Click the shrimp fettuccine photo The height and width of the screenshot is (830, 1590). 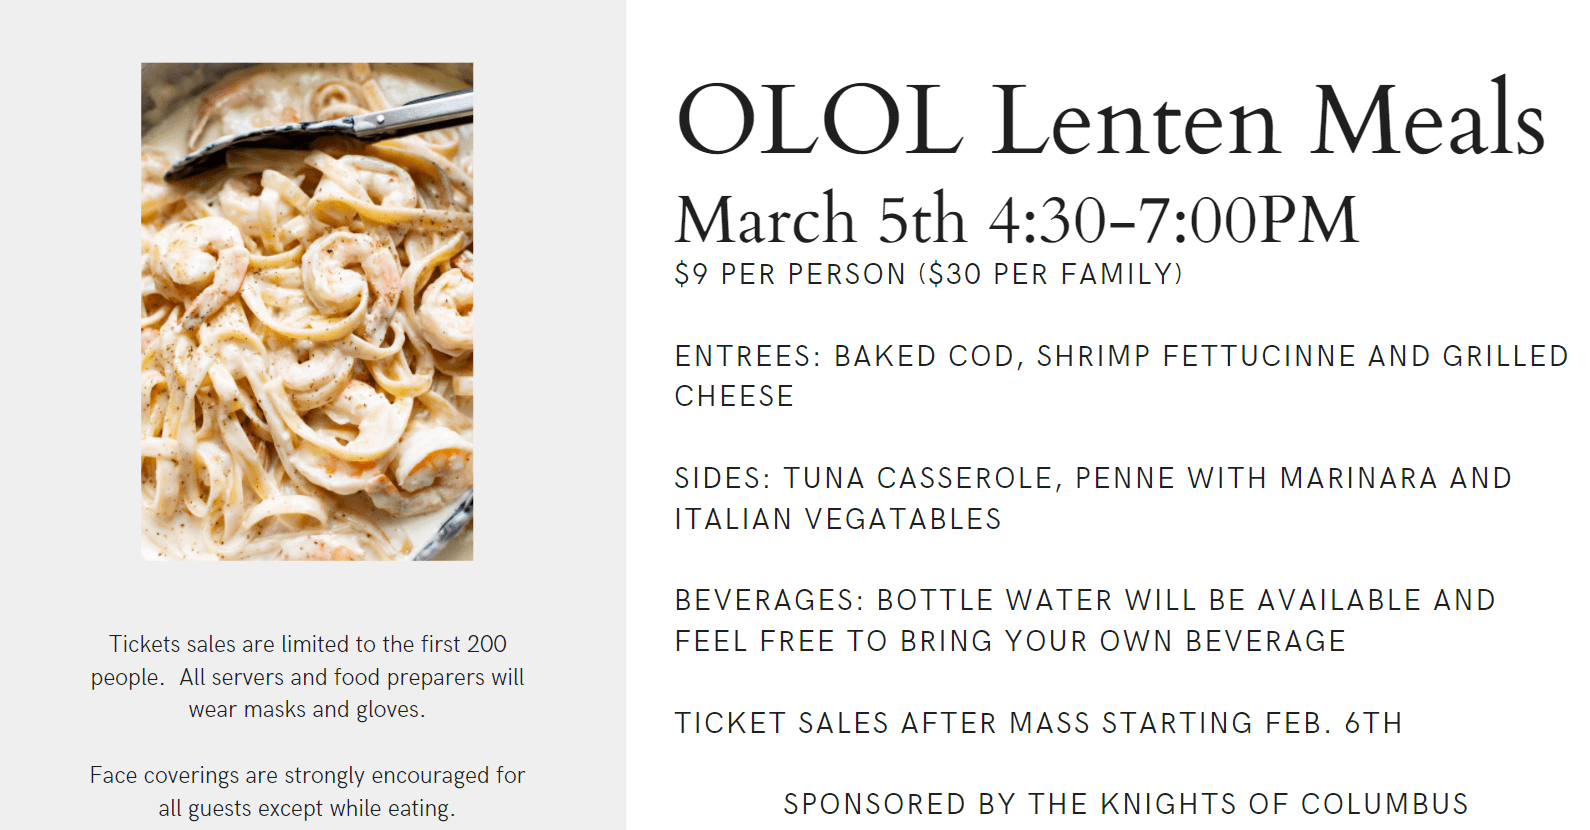tap(307, 311)
